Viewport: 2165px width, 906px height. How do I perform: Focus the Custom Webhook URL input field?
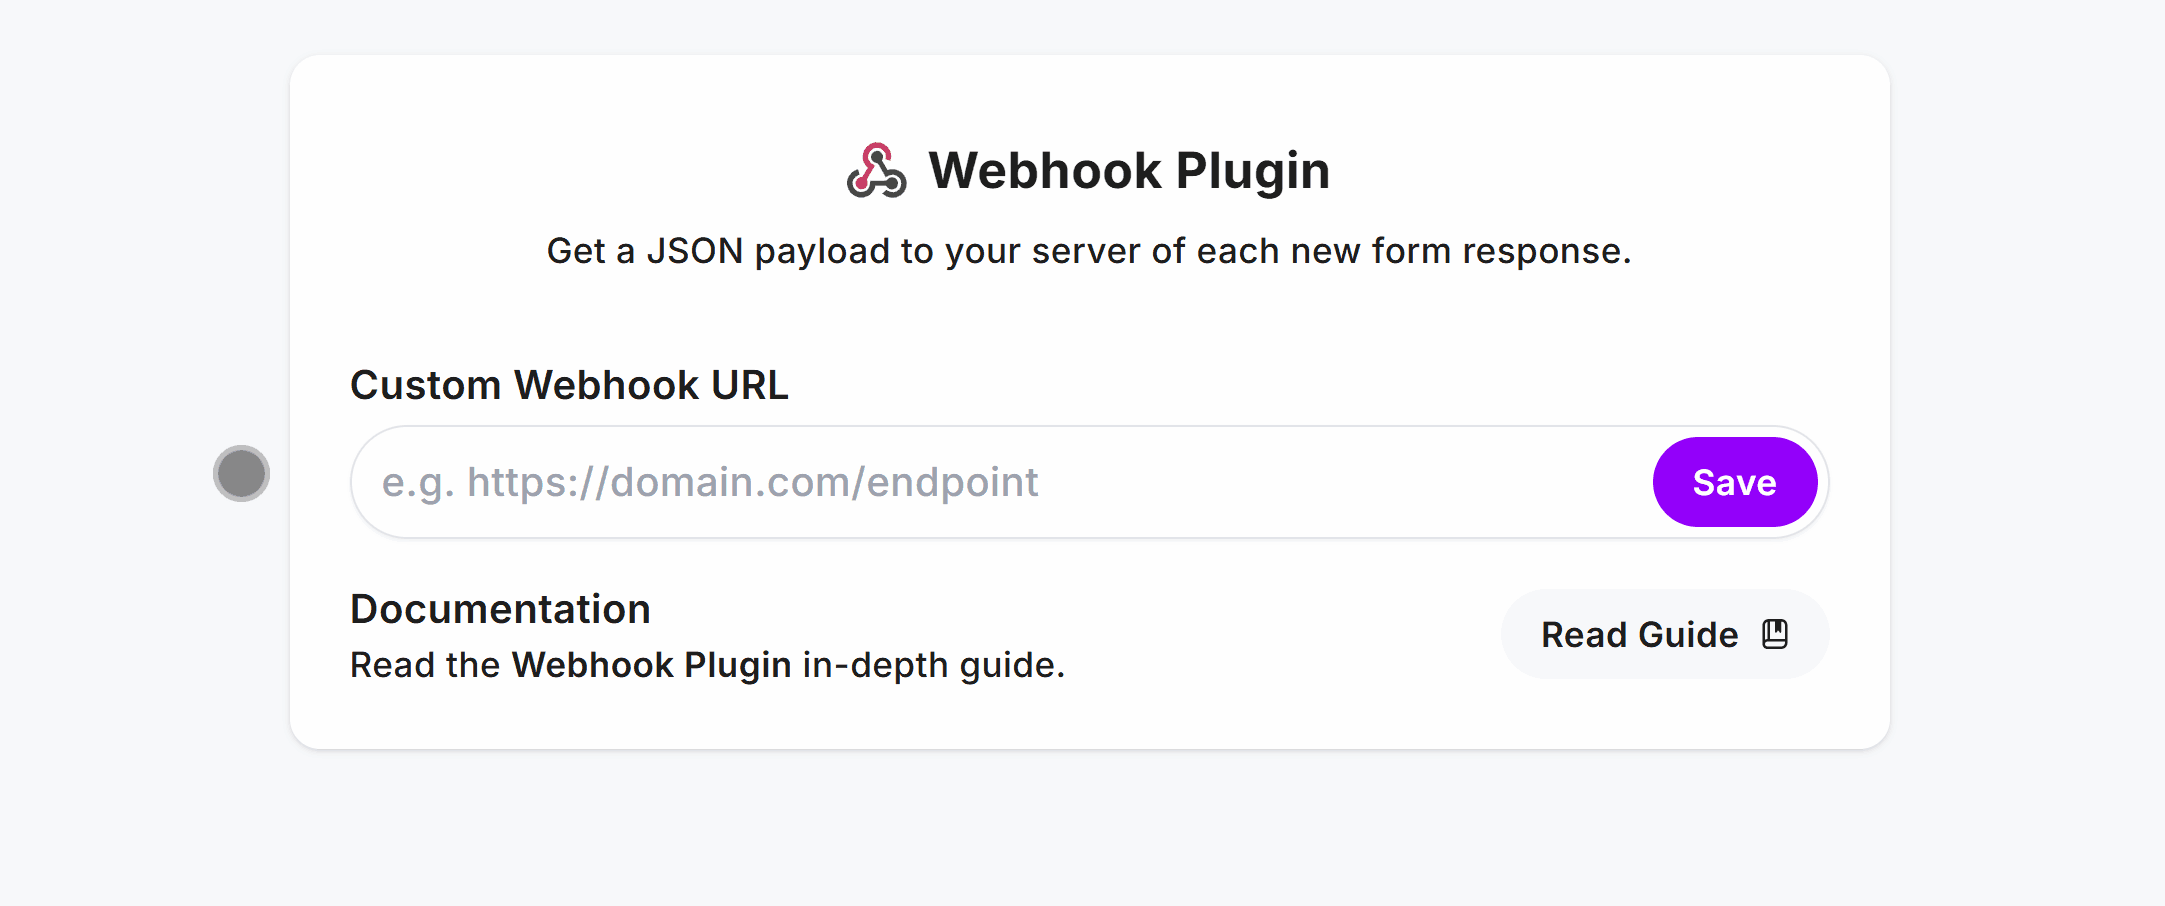pos(1000,482)
